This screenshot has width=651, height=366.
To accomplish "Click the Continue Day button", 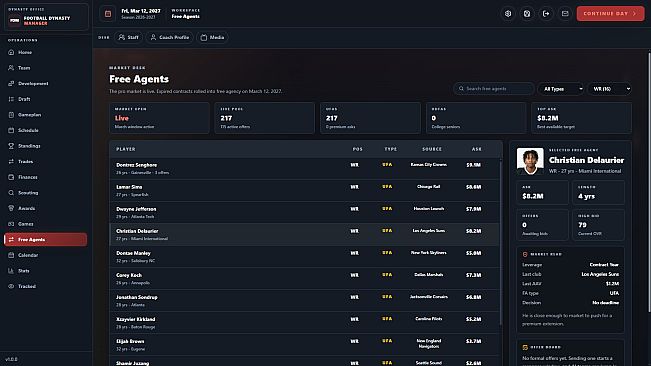I will 610,14.
